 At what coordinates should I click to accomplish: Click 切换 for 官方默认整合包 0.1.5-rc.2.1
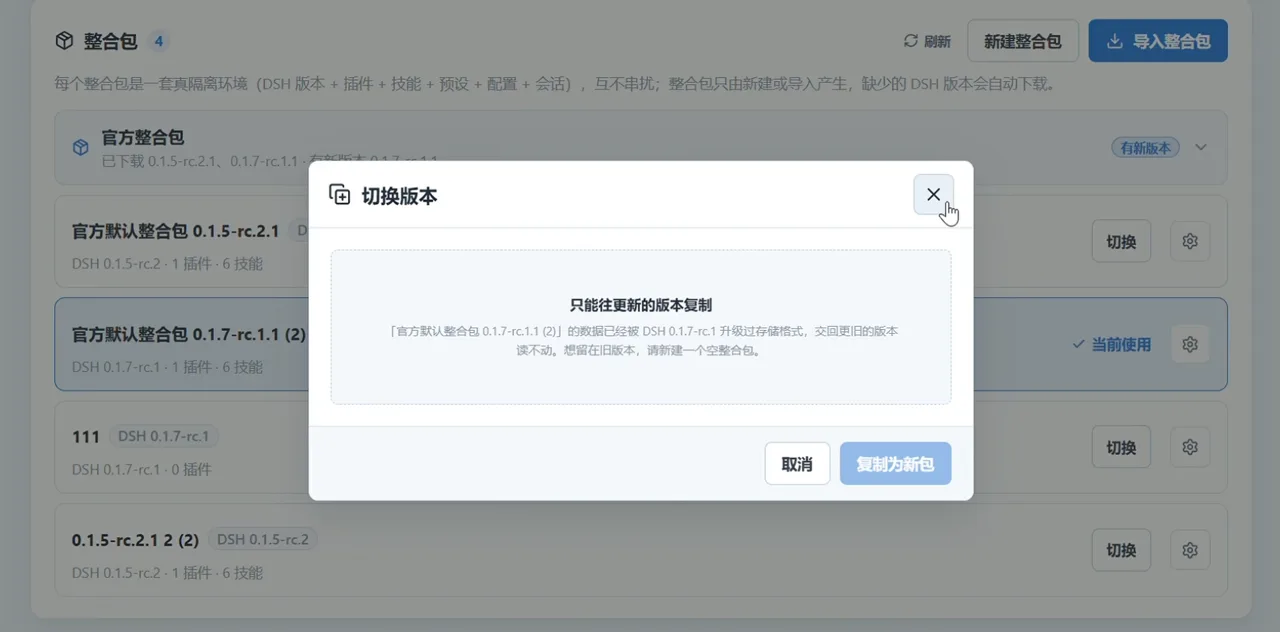[x=1121, y=241]
